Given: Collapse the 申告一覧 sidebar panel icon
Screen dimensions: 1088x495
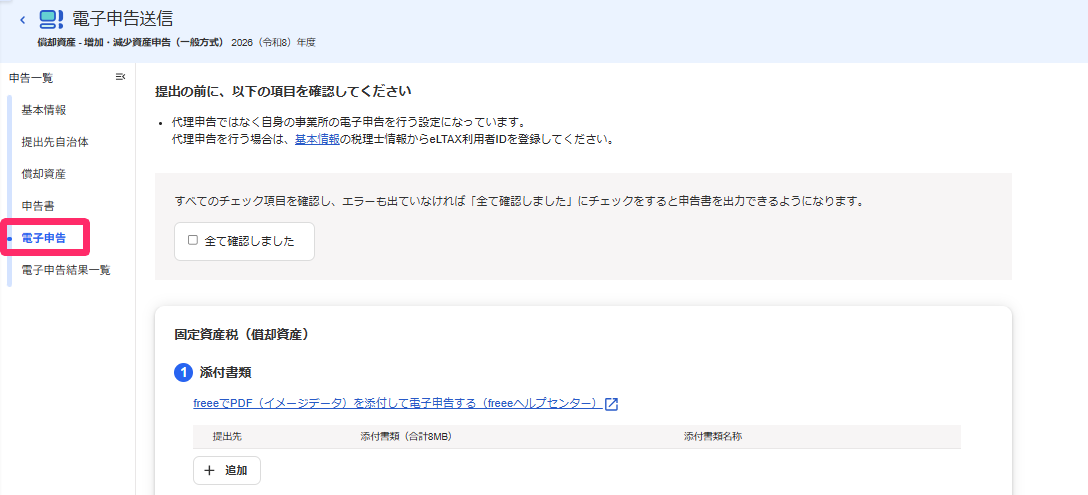Looking at the screenshot, I should point(120,77).
